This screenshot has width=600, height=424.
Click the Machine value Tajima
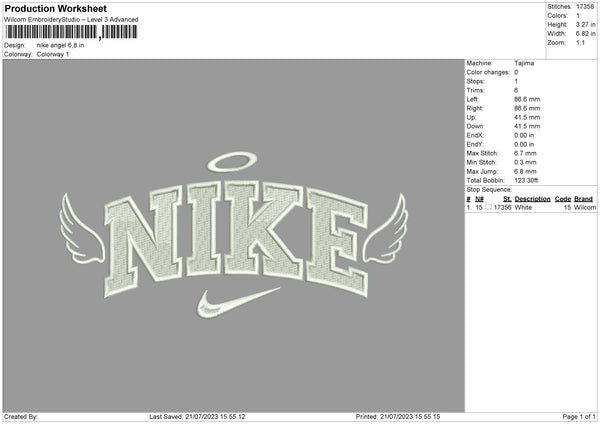524,63
